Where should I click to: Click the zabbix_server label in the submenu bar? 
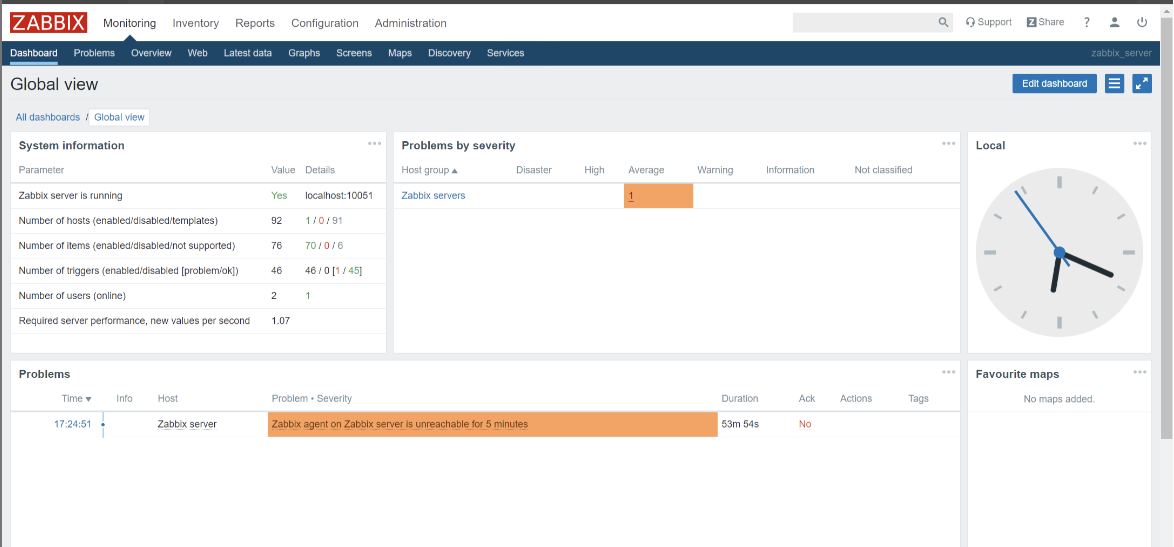(1122, 53)
